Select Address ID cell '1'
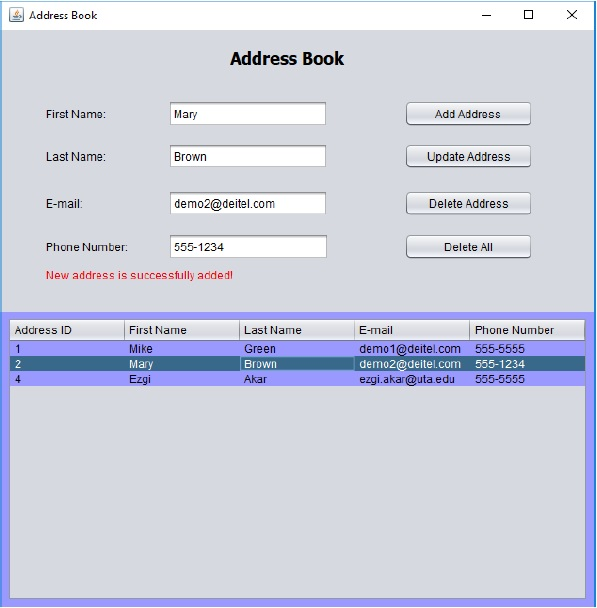Viewport: 597px width, 608px height. click(67, 349)
